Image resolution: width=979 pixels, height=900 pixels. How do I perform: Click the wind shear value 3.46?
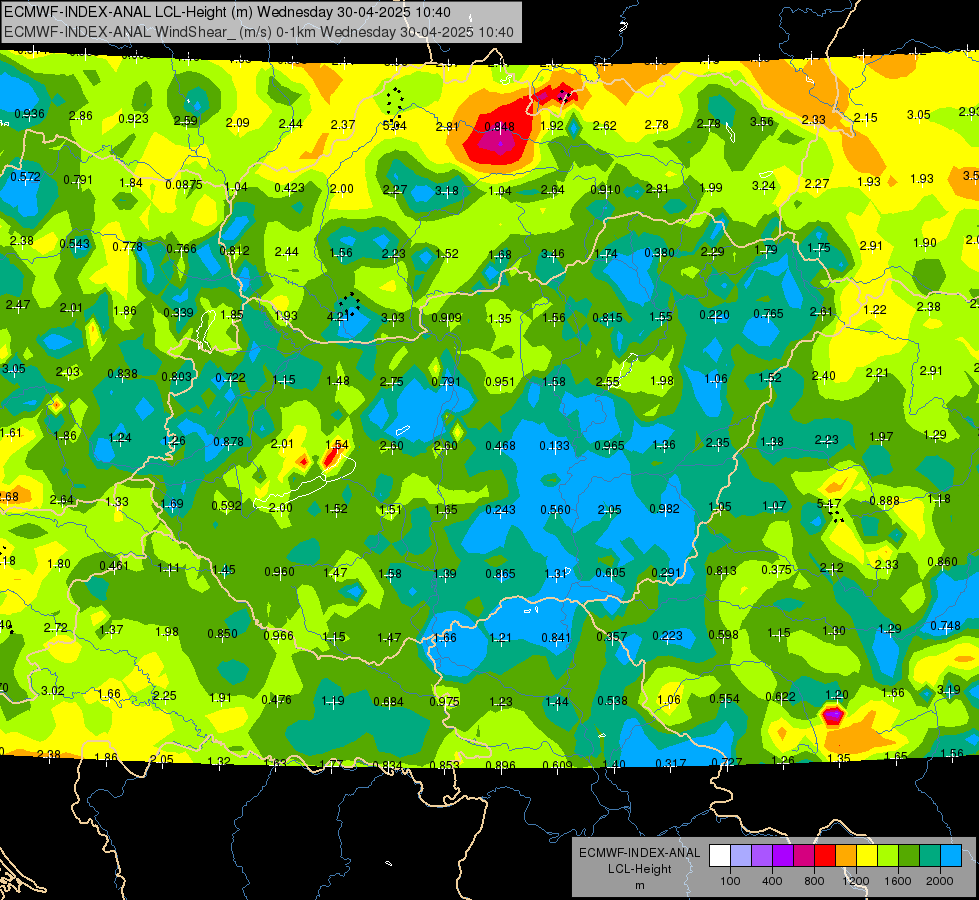[553, 254]
